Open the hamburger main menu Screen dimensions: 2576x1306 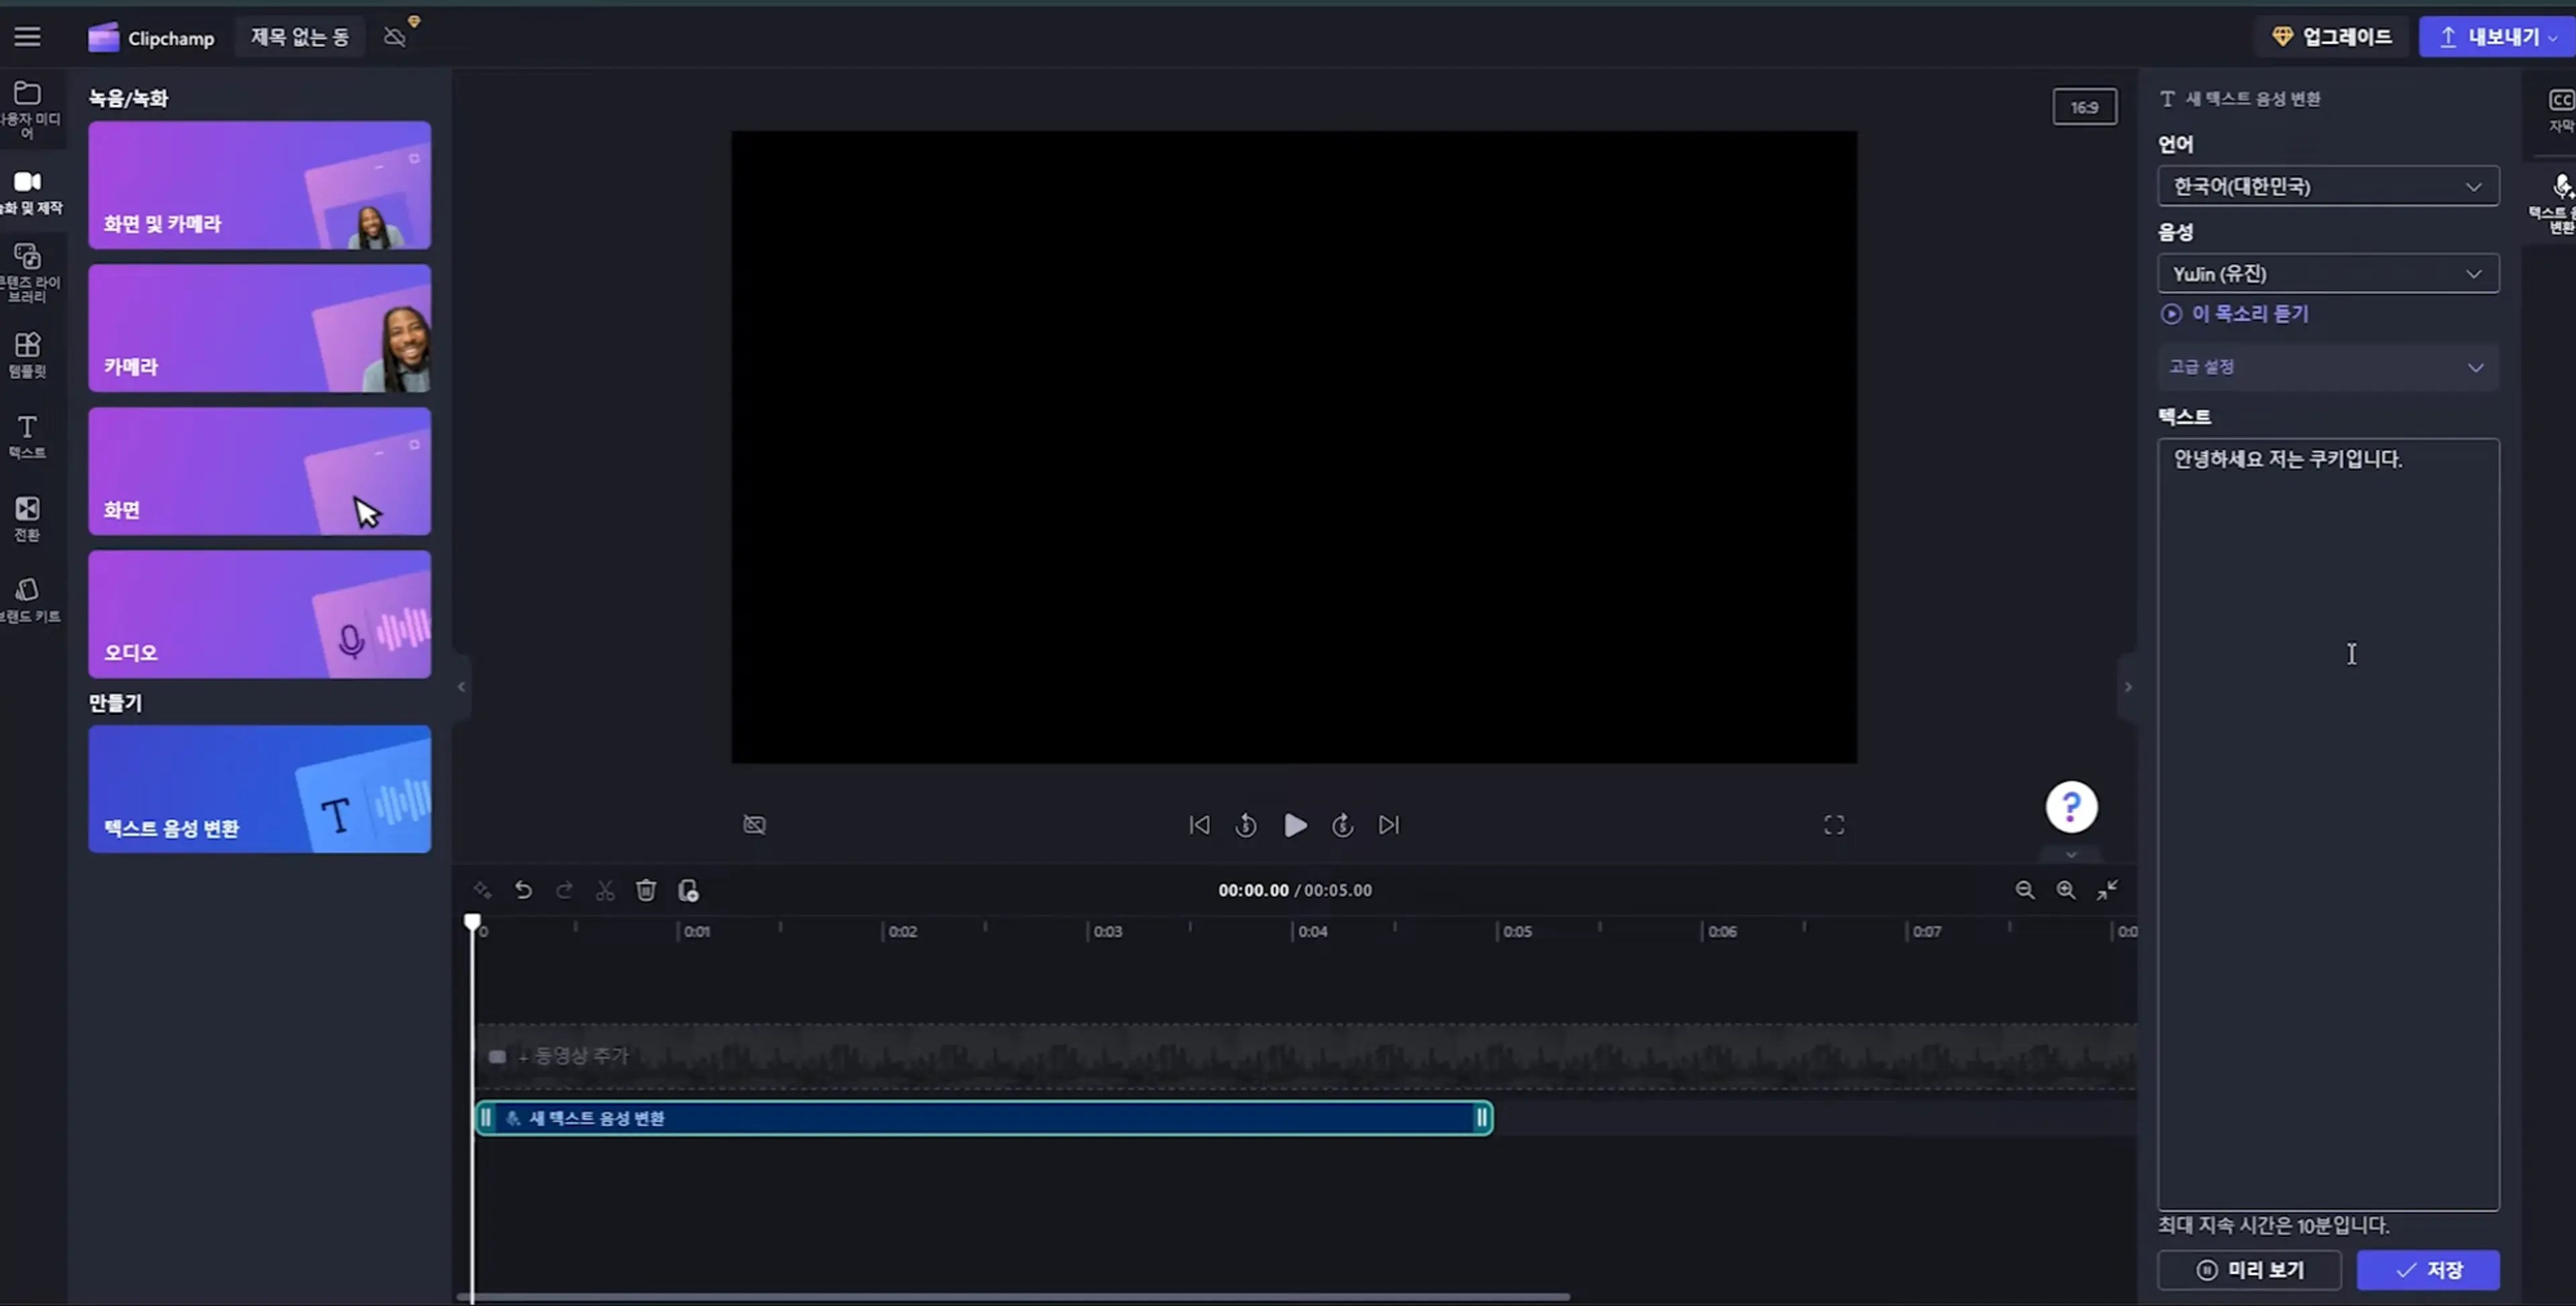pos(28,37)
